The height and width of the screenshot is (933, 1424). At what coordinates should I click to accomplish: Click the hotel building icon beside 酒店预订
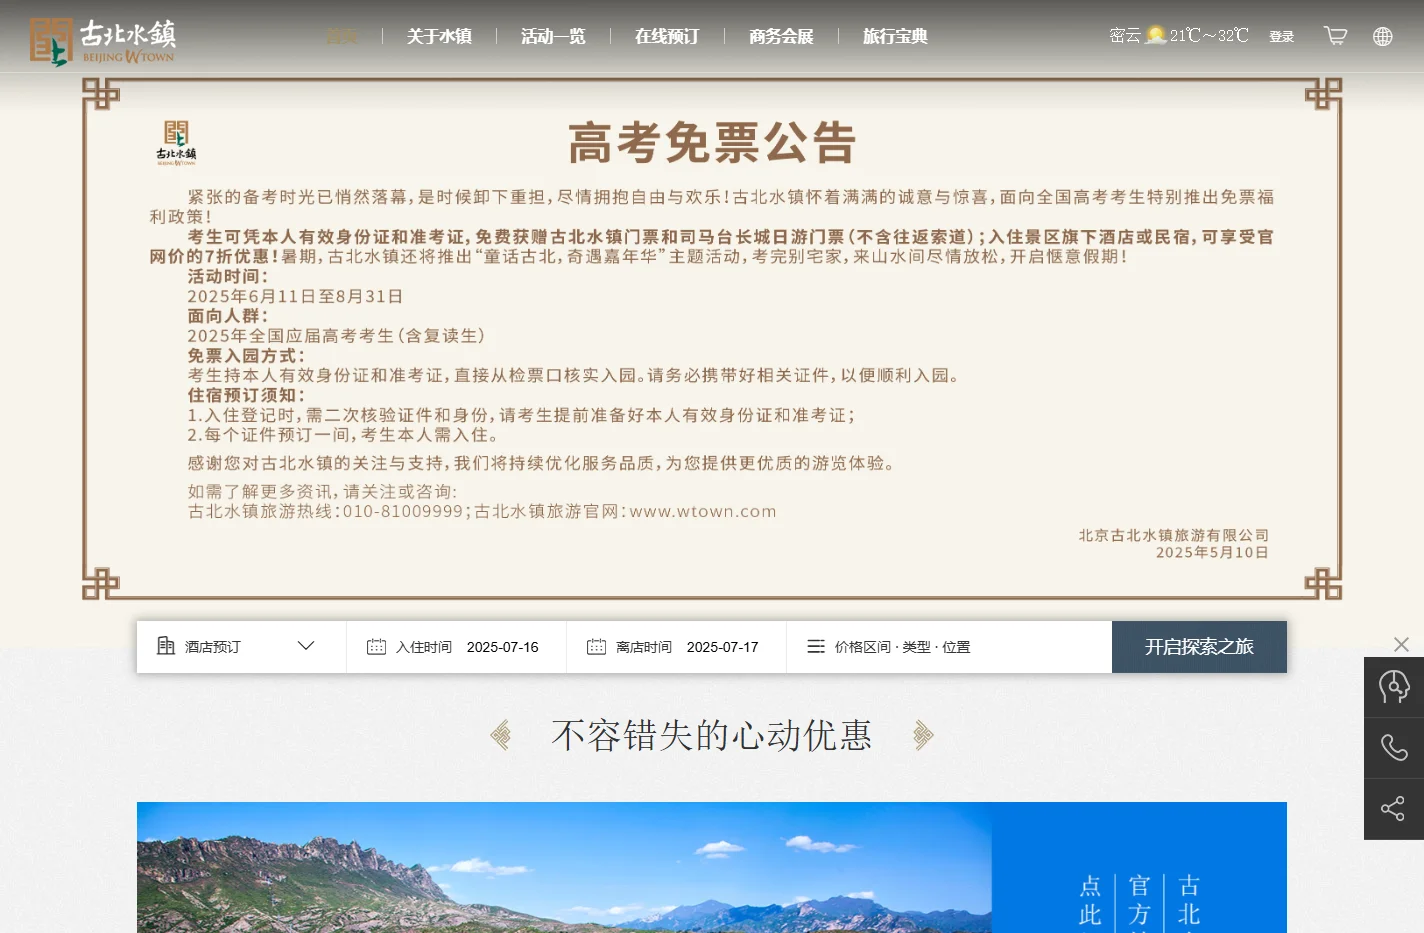click(166, 646)
